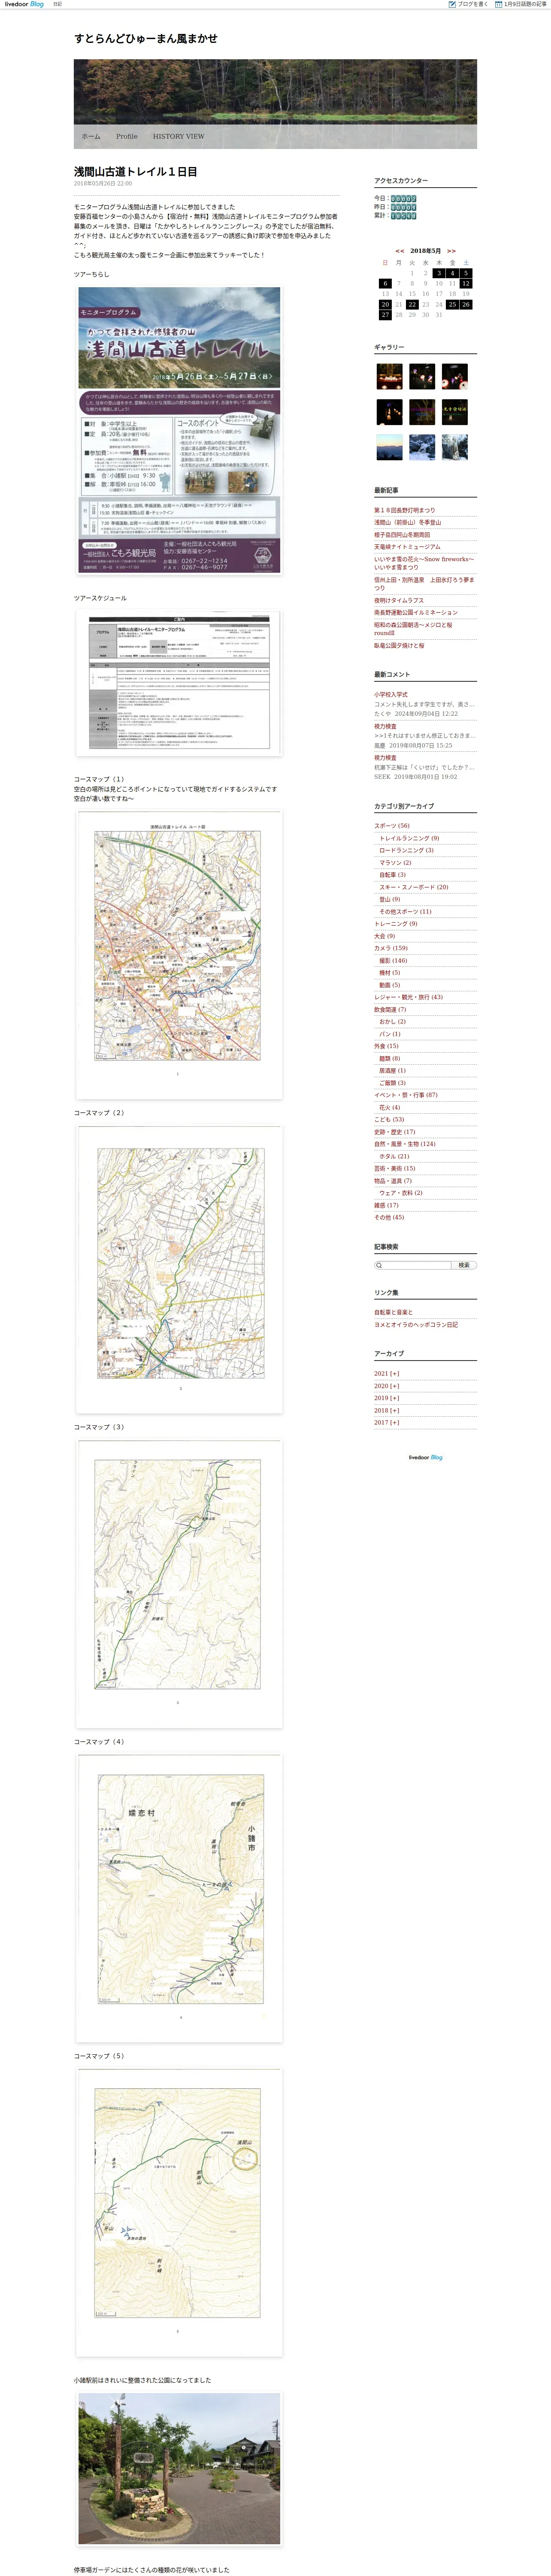551x2576 pixels.
Task: Go to previous month with << arrow
Action: 400,251
